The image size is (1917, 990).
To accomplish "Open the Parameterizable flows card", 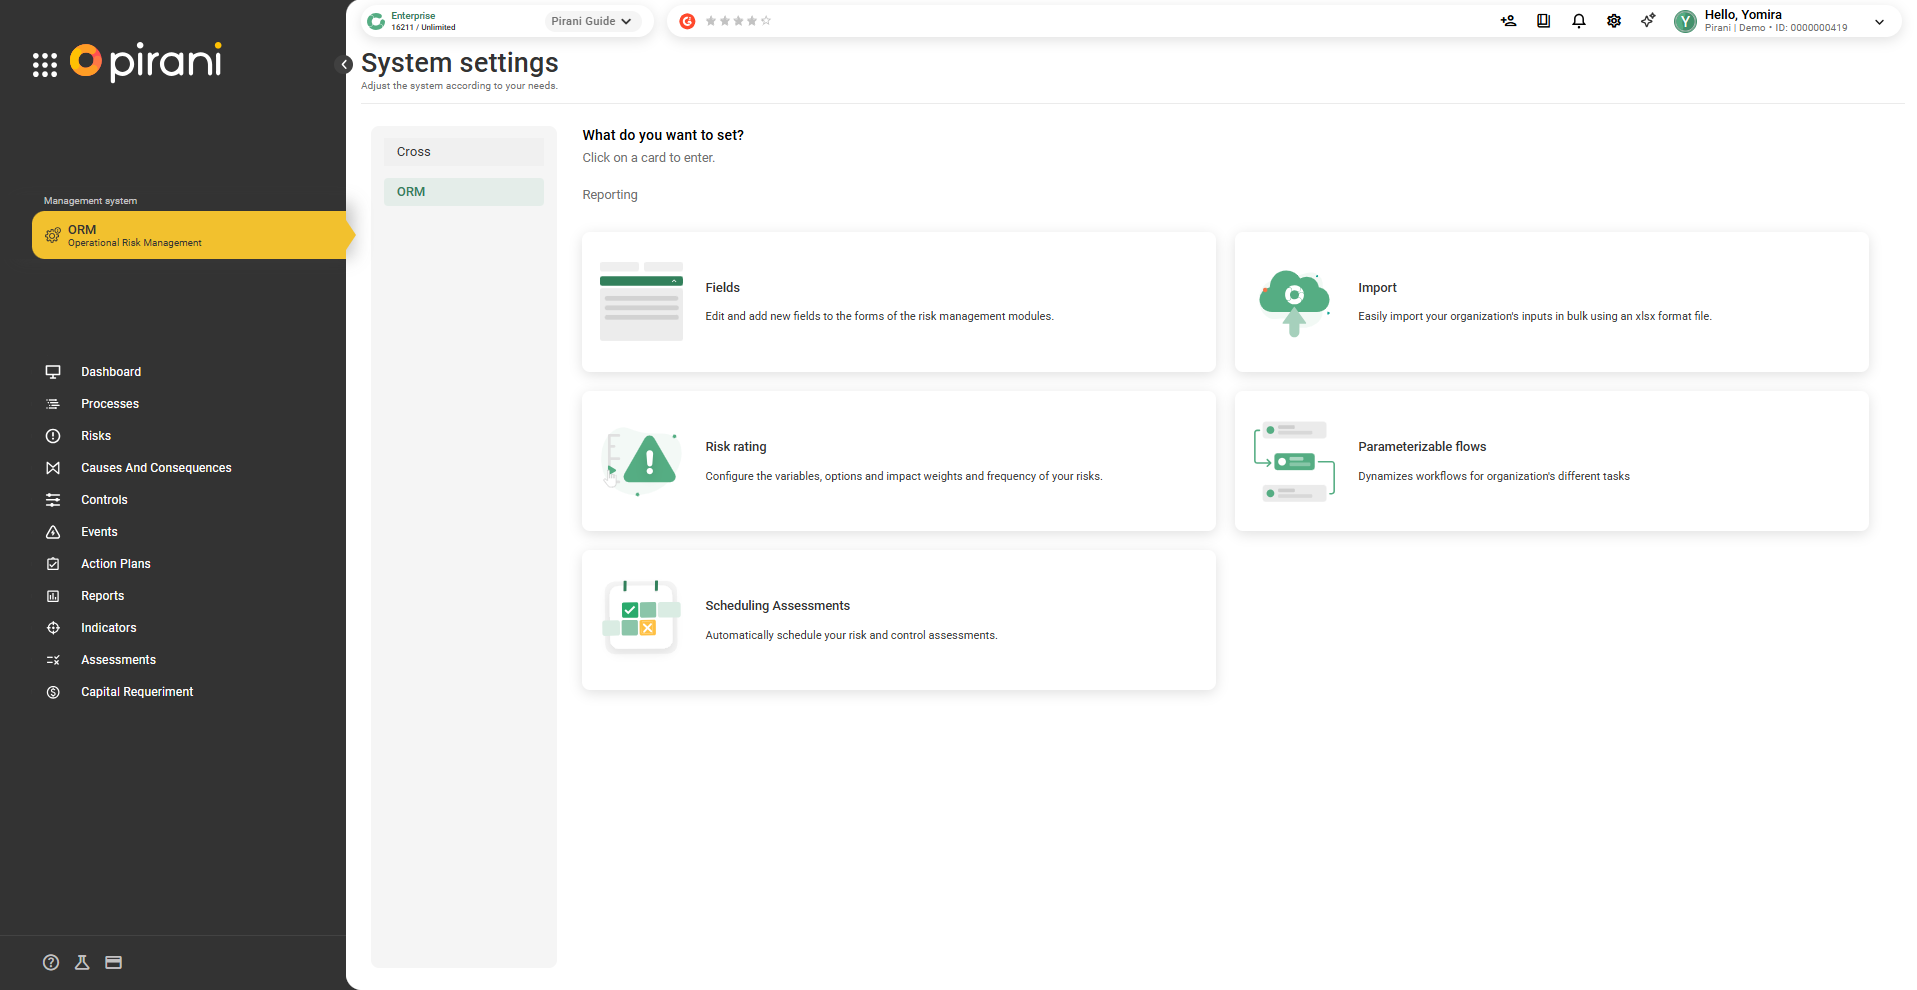I will (1550, 461).
